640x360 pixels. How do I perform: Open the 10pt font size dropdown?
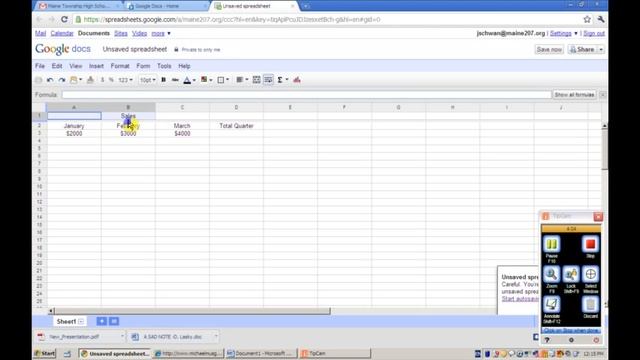[147, 80]
